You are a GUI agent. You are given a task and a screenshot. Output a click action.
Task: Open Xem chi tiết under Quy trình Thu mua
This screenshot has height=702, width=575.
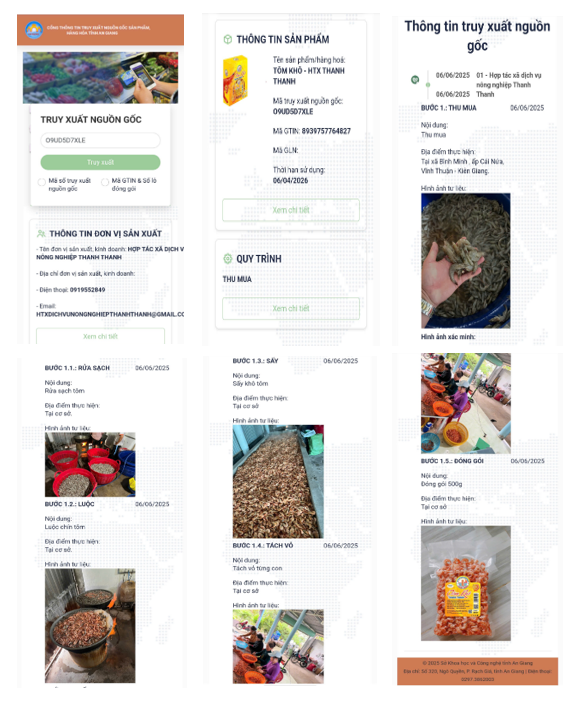coord(291,308)
